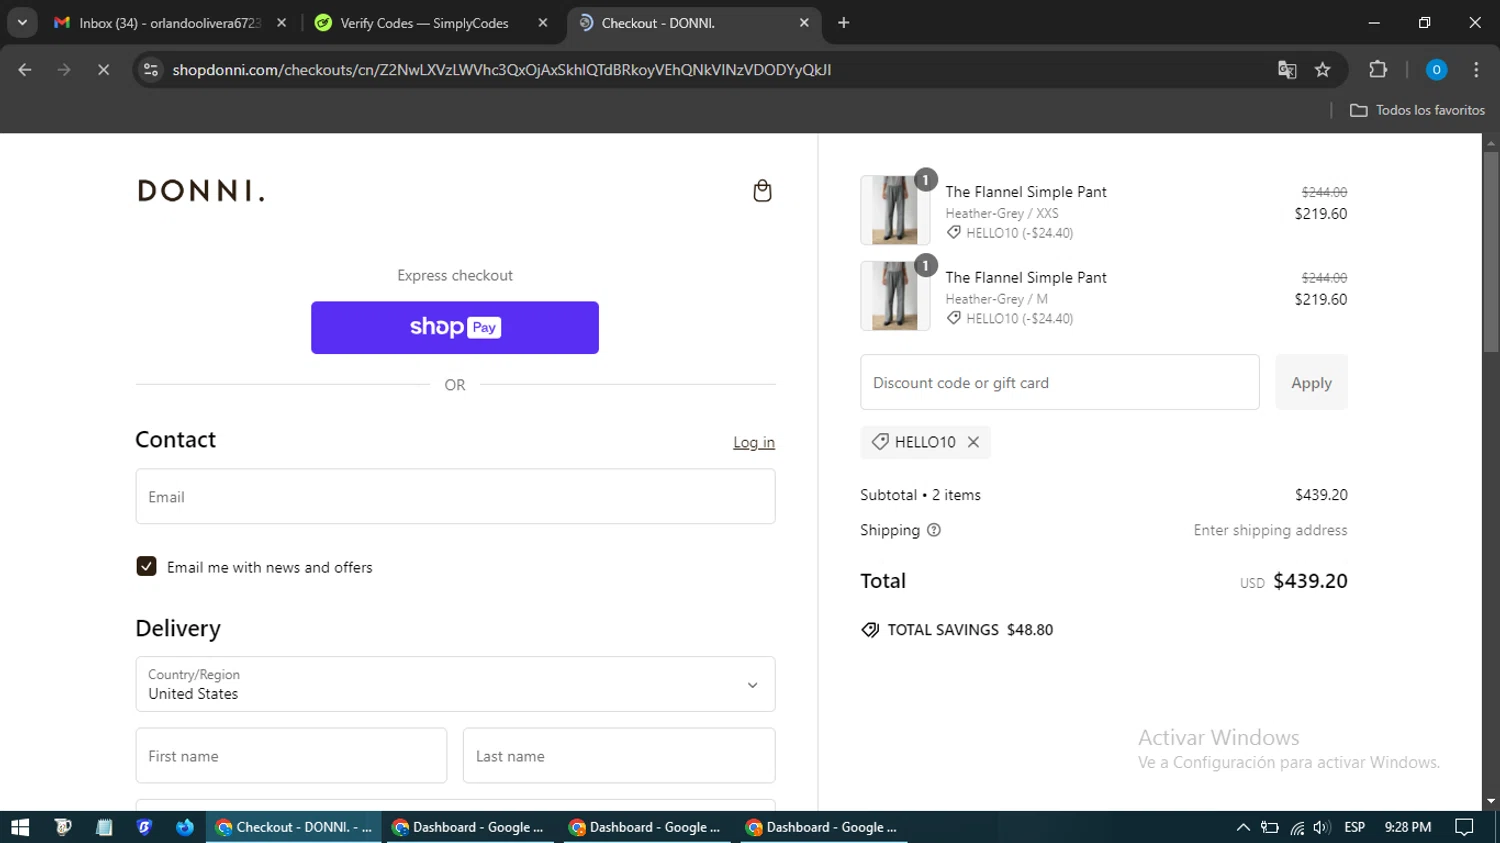Go back to the previous page
This screenshot has width=1500, height=843.
pyautogui.click(x=25, y=70)
